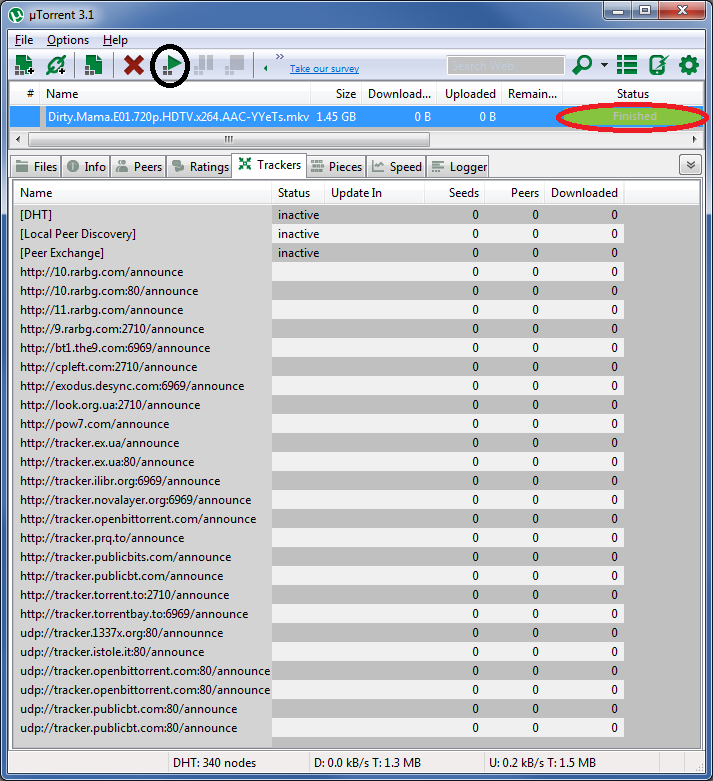Open the Options menu
Image resolution: width=713 pixels, height=781 pixels.
(x=68, y=40)
